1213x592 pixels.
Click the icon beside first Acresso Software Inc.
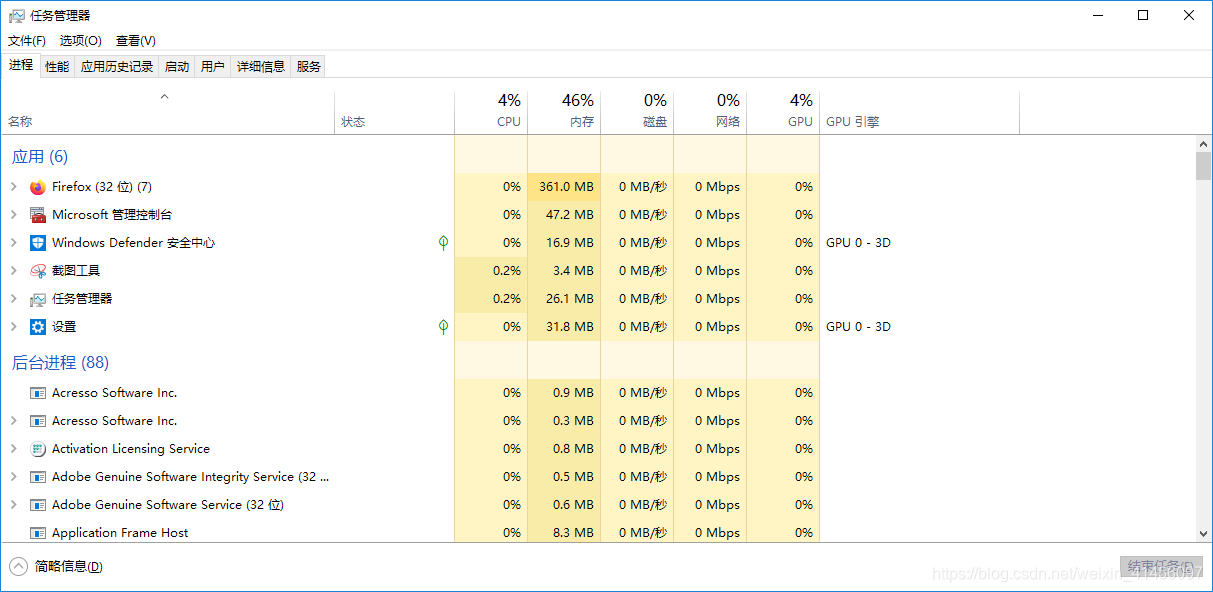pyautogui.click(x=38, y=393)
